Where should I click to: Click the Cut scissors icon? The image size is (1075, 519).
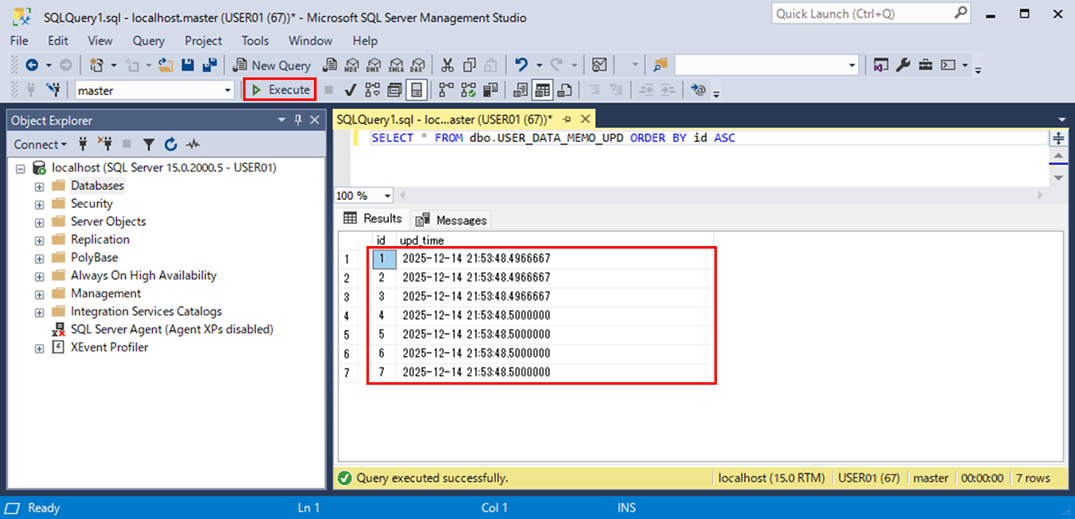click(447, 65)
